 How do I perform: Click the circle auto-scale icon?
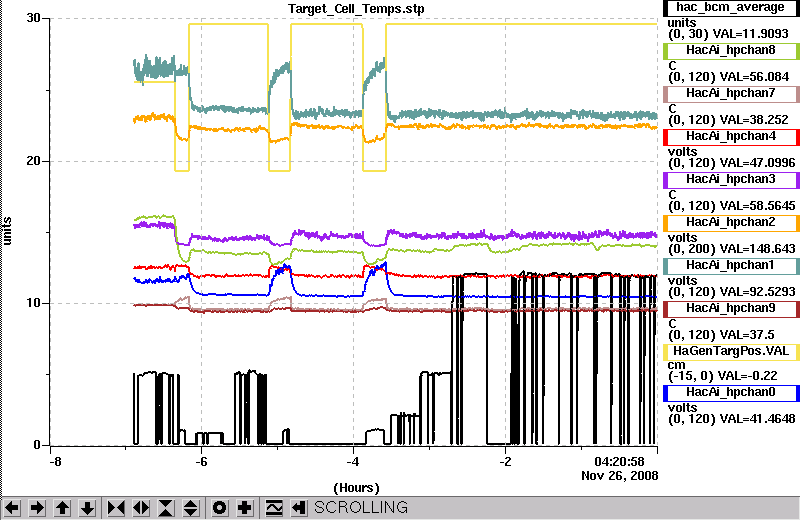[x=220, y=508]
